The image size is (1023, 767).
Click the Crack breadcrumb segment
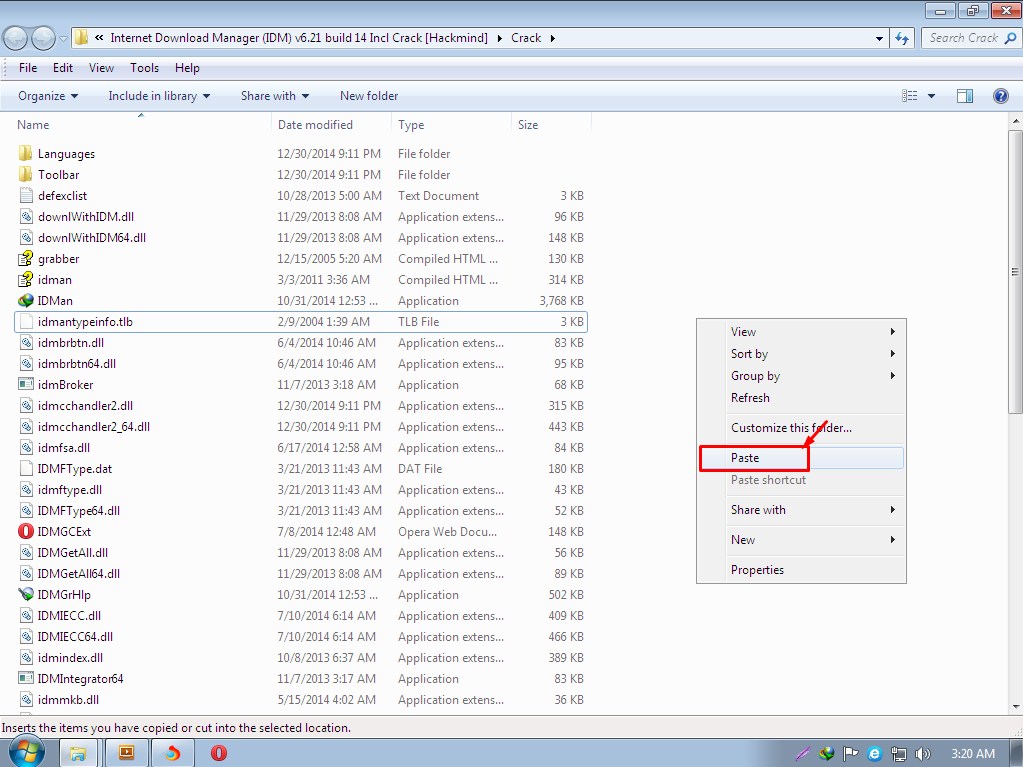(x=526, y=38)
